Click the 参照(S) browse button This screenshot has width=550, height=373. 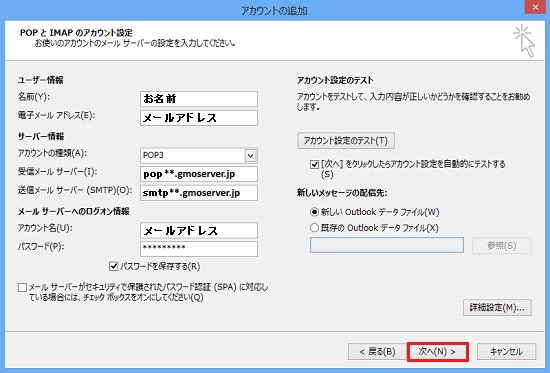[502, 246]
